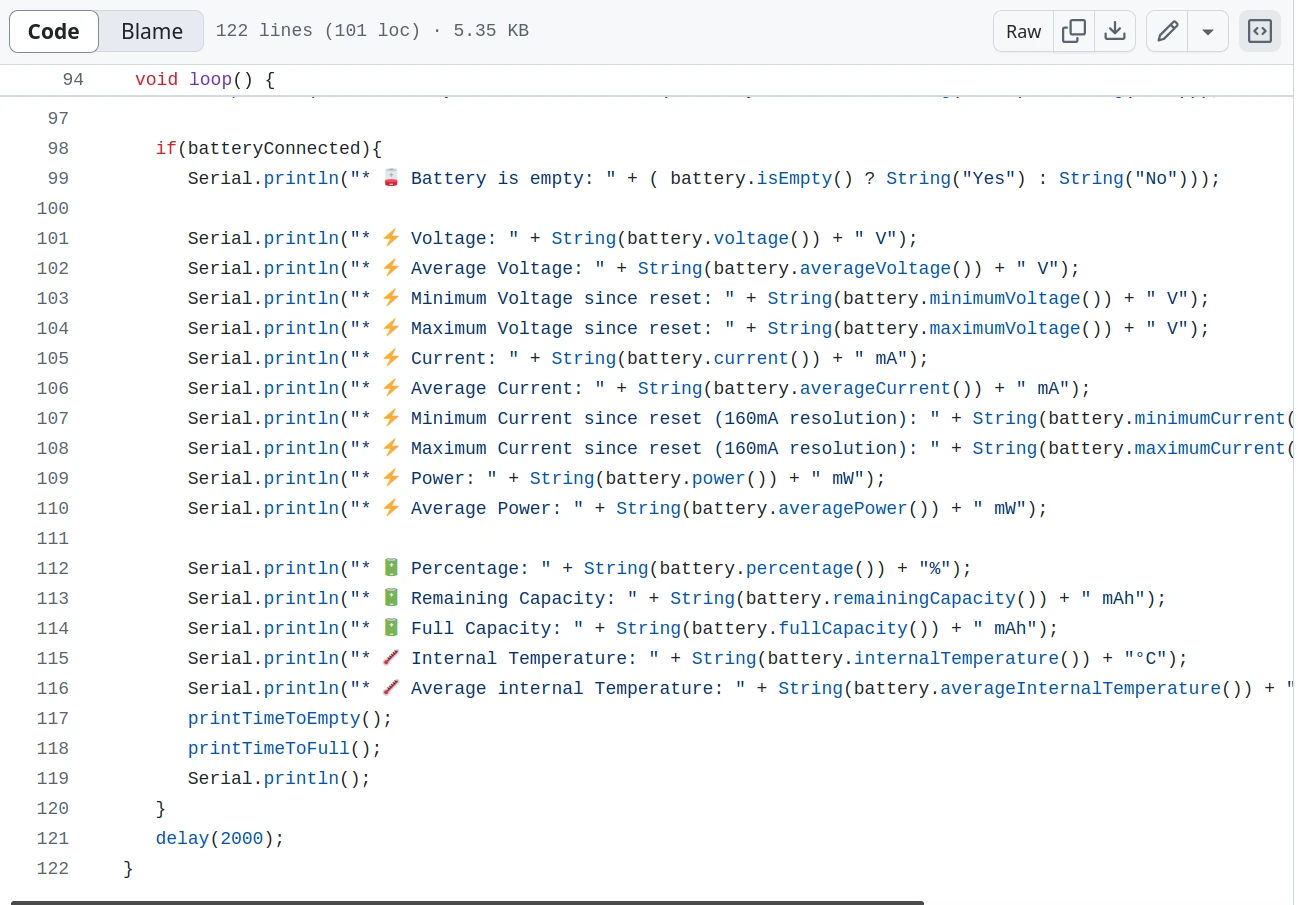Click the lightning emoji on the Voltage line 101
The image size is (1298, 905).
391,238
